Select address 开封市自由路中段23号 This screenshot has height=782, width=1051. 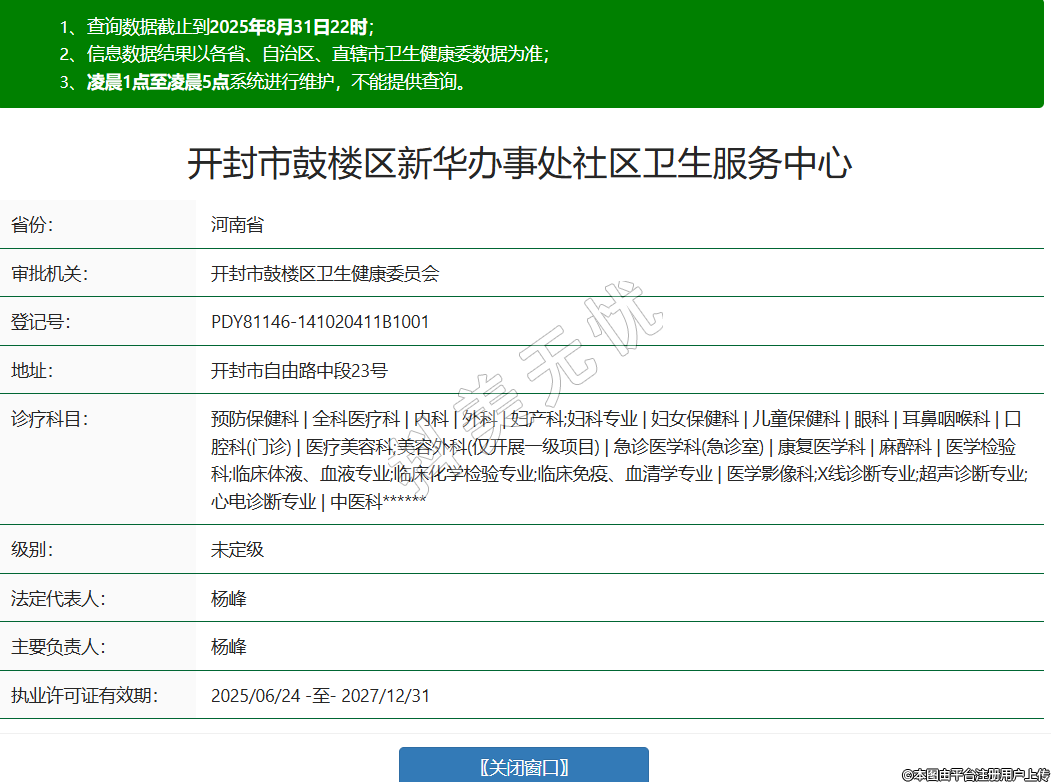(299, 371)
